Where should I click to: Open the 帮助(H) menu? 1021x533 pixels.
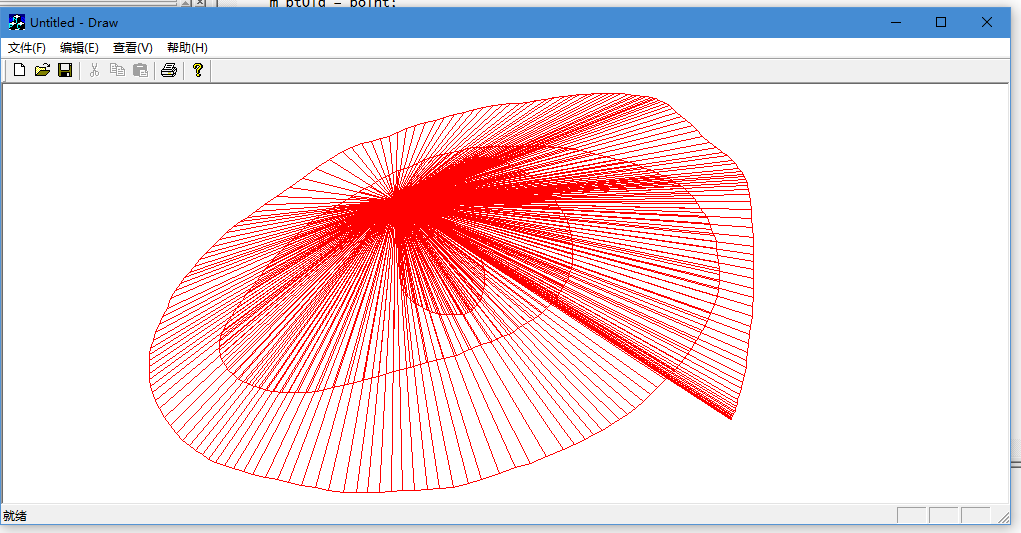(188, 48)
